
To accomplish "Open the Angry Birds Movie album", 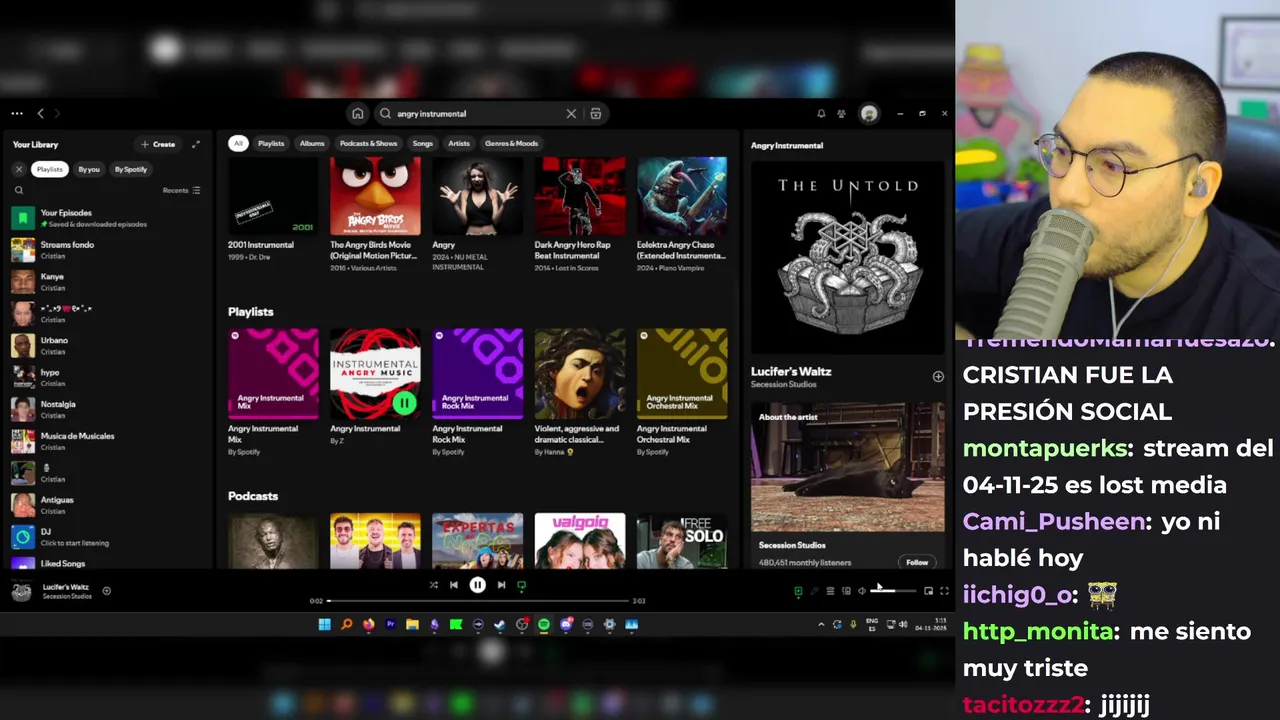I will pyautogui.click(x=375, y=212).
